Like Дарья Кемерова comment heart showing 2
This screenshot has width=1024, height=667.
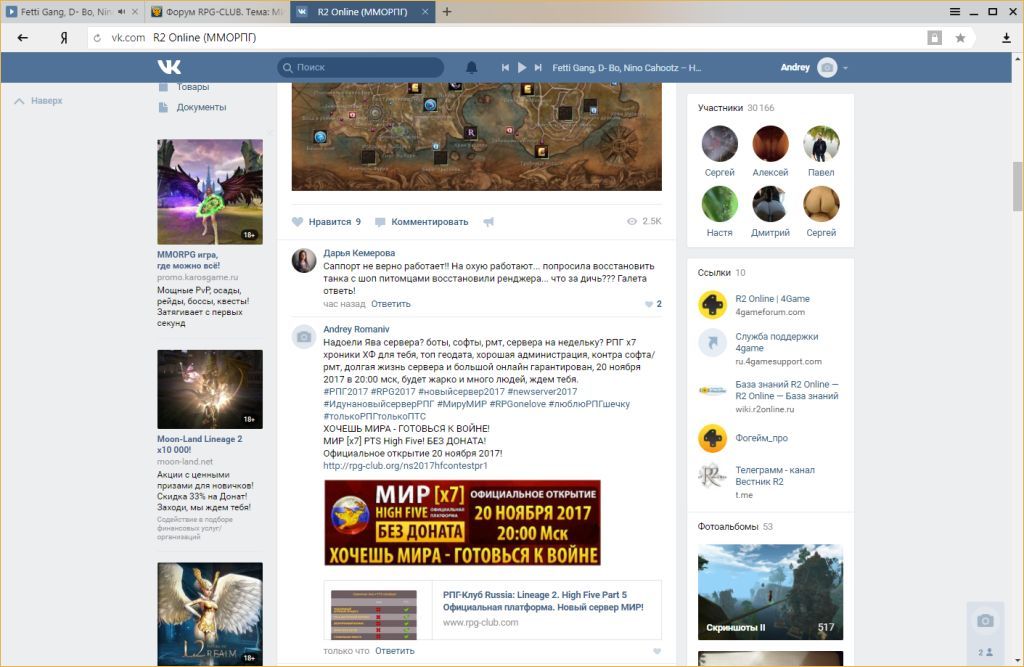click(x=648, y=304)
